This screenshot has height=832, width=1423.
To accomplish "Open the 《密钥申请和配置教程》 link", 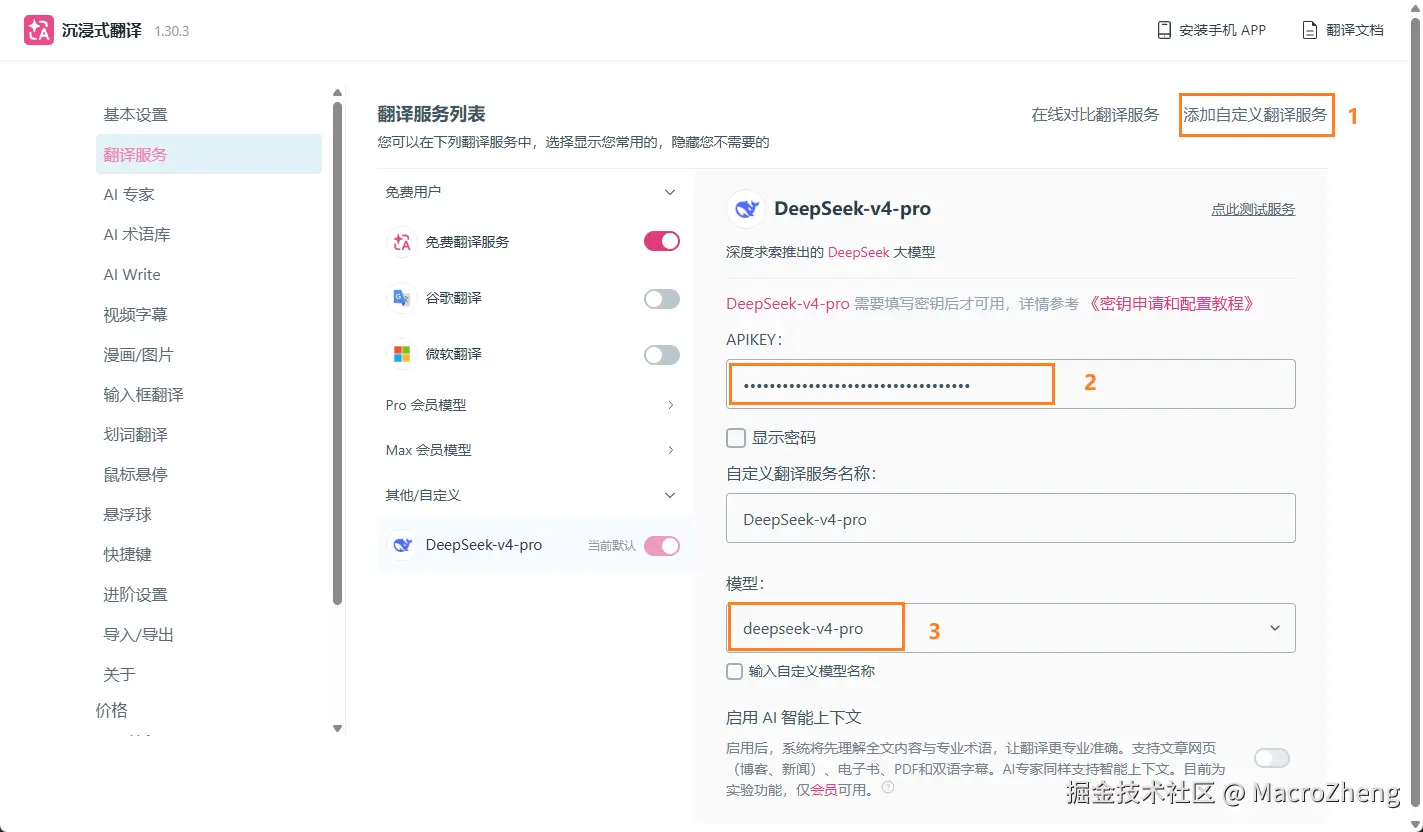I will 1169,303.
